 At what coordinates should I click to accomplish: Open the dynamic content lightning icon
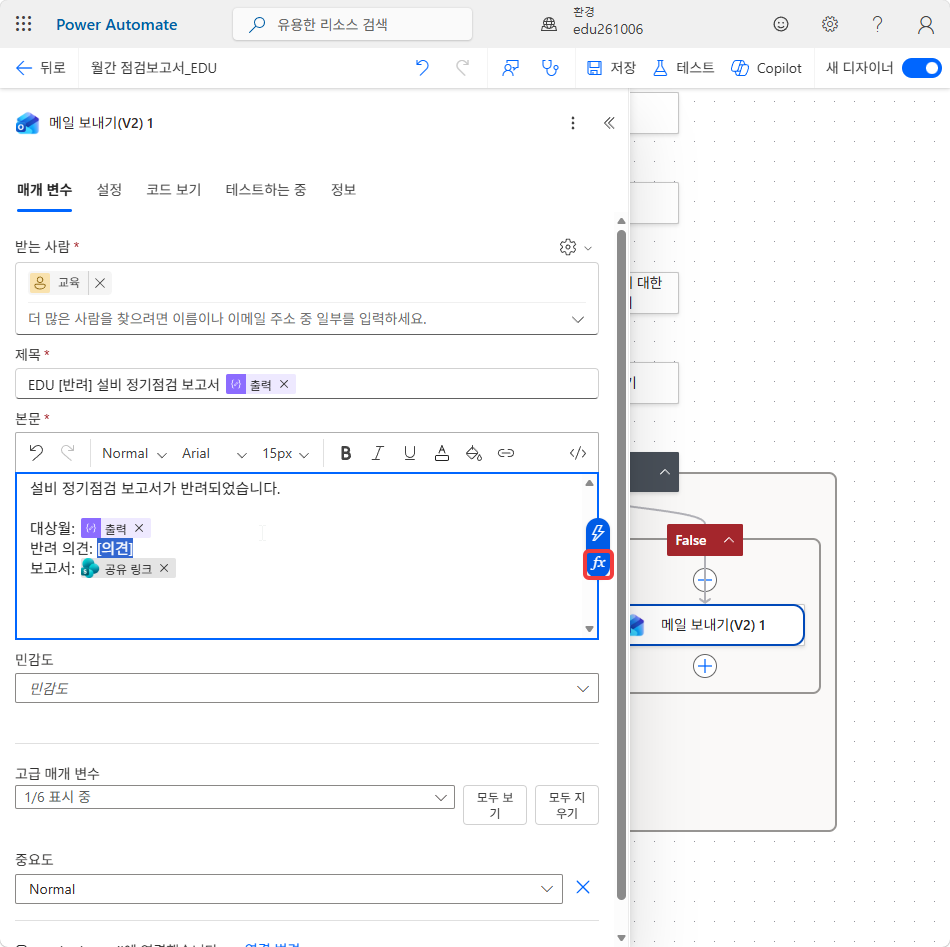tap(598, 533)
